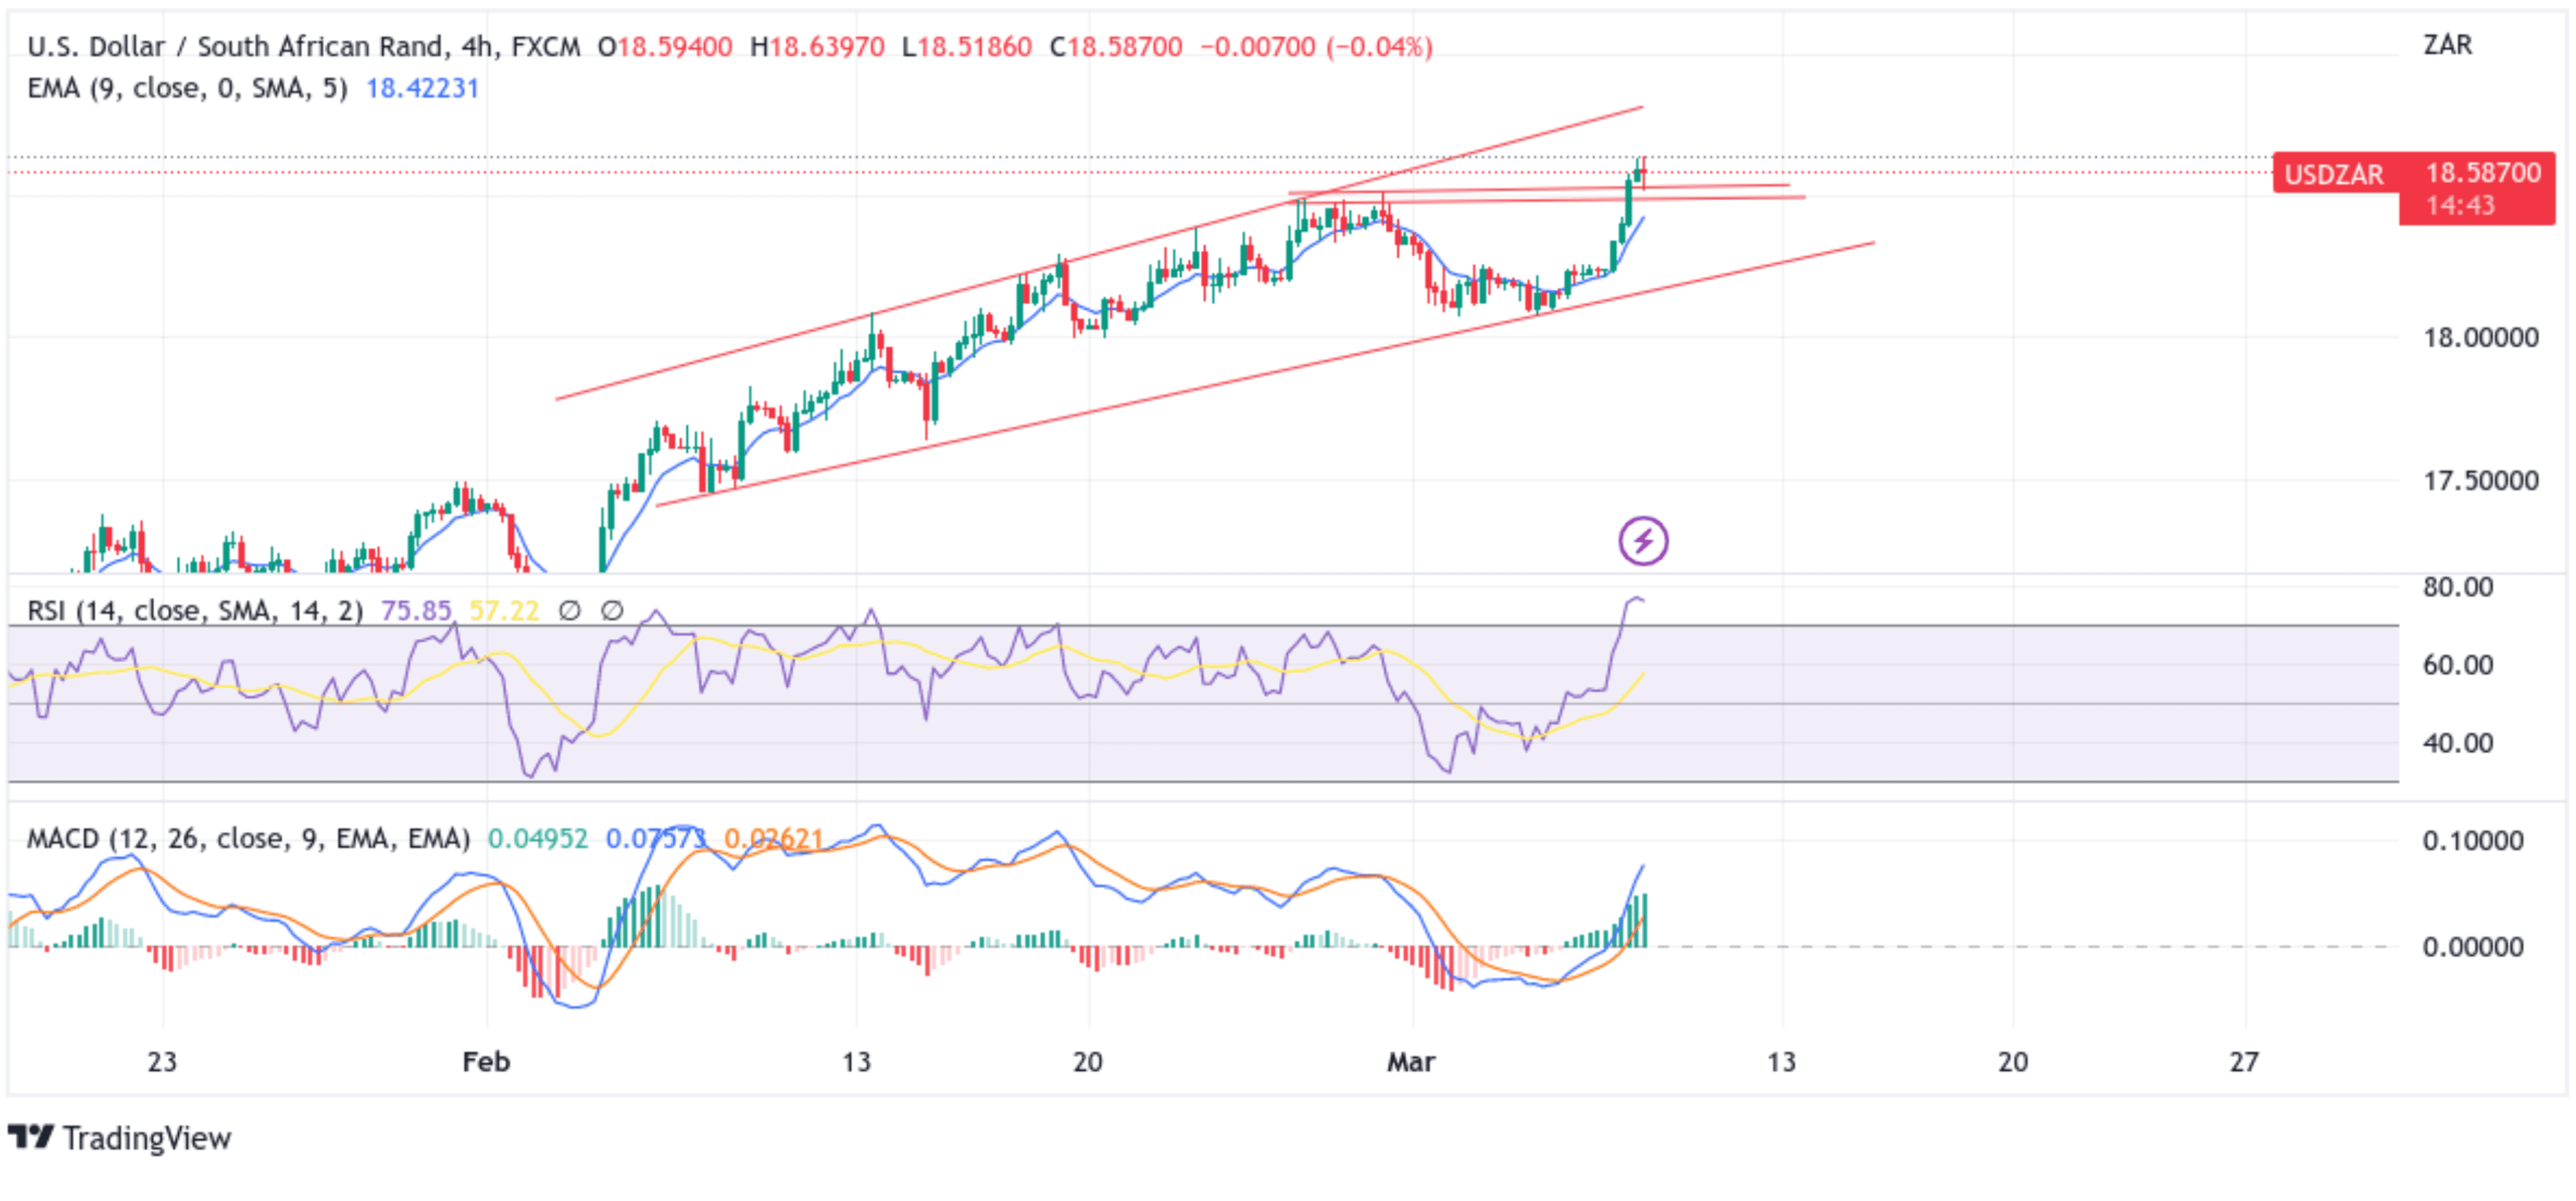Click the second empty-set symbol in RSI legend
The width and height of the screenshot is (2576, 1201).
point(612,610)
